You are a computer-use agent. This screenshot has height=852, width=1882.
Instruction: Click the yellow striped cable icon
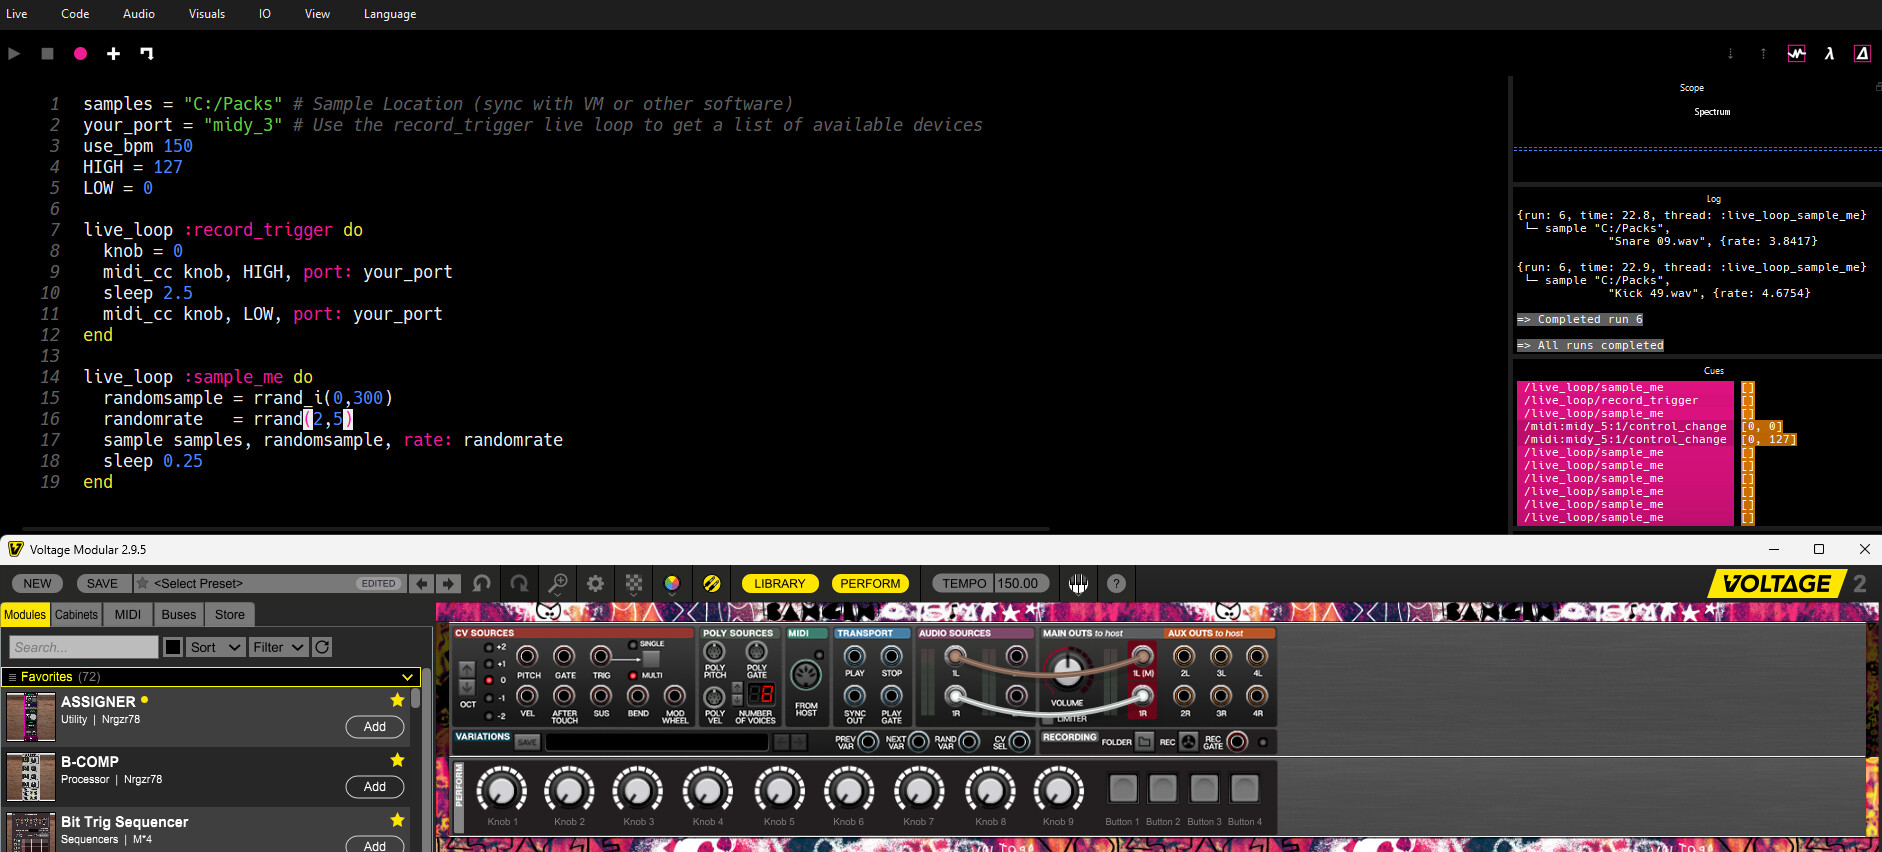click(x=711, y=584)
